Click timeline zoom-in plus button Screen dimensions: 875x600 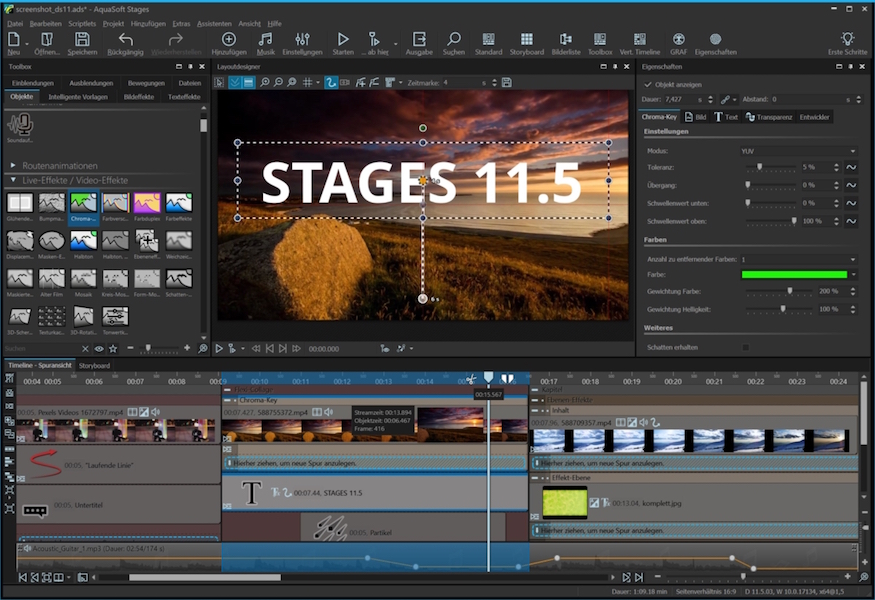[848, 577]
